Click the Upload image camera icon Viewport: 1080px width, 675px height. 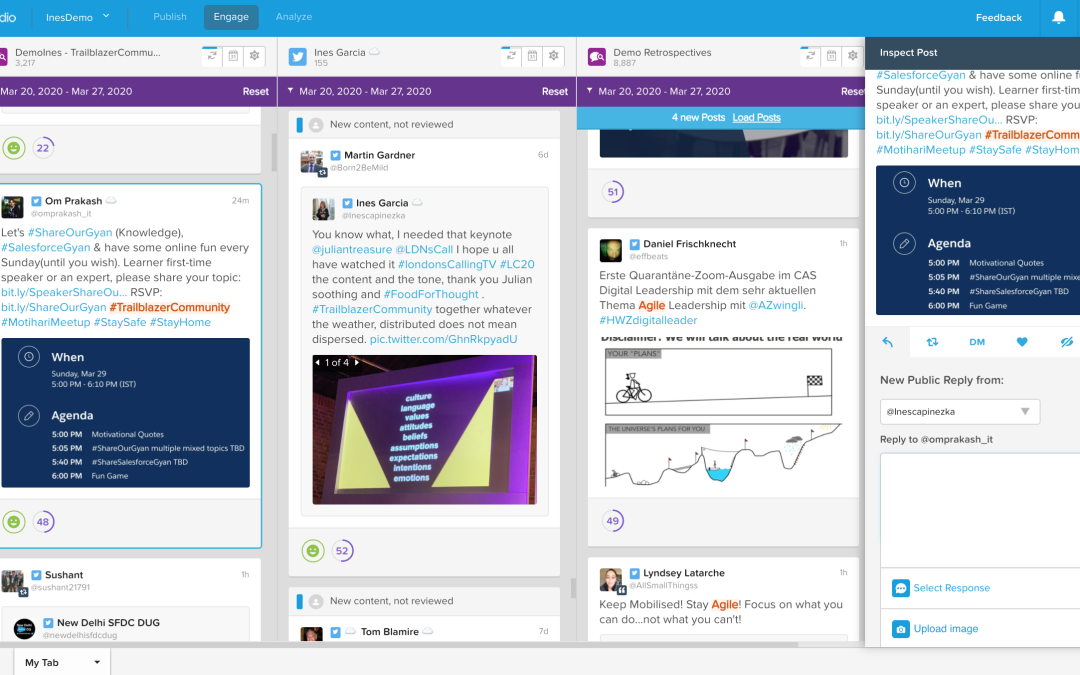[x=900, y=629]
